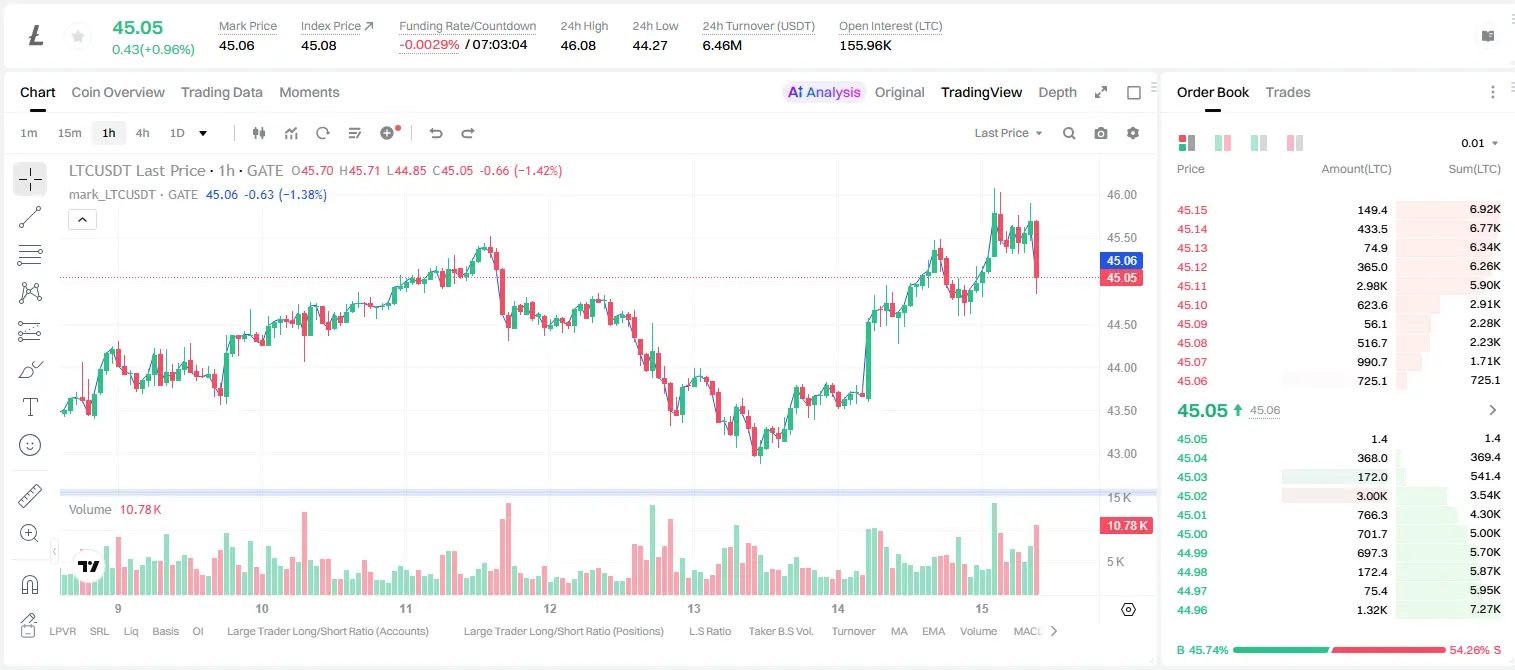Click the AI Analysis button
1515x670 pixels.
tap(824, 92)
